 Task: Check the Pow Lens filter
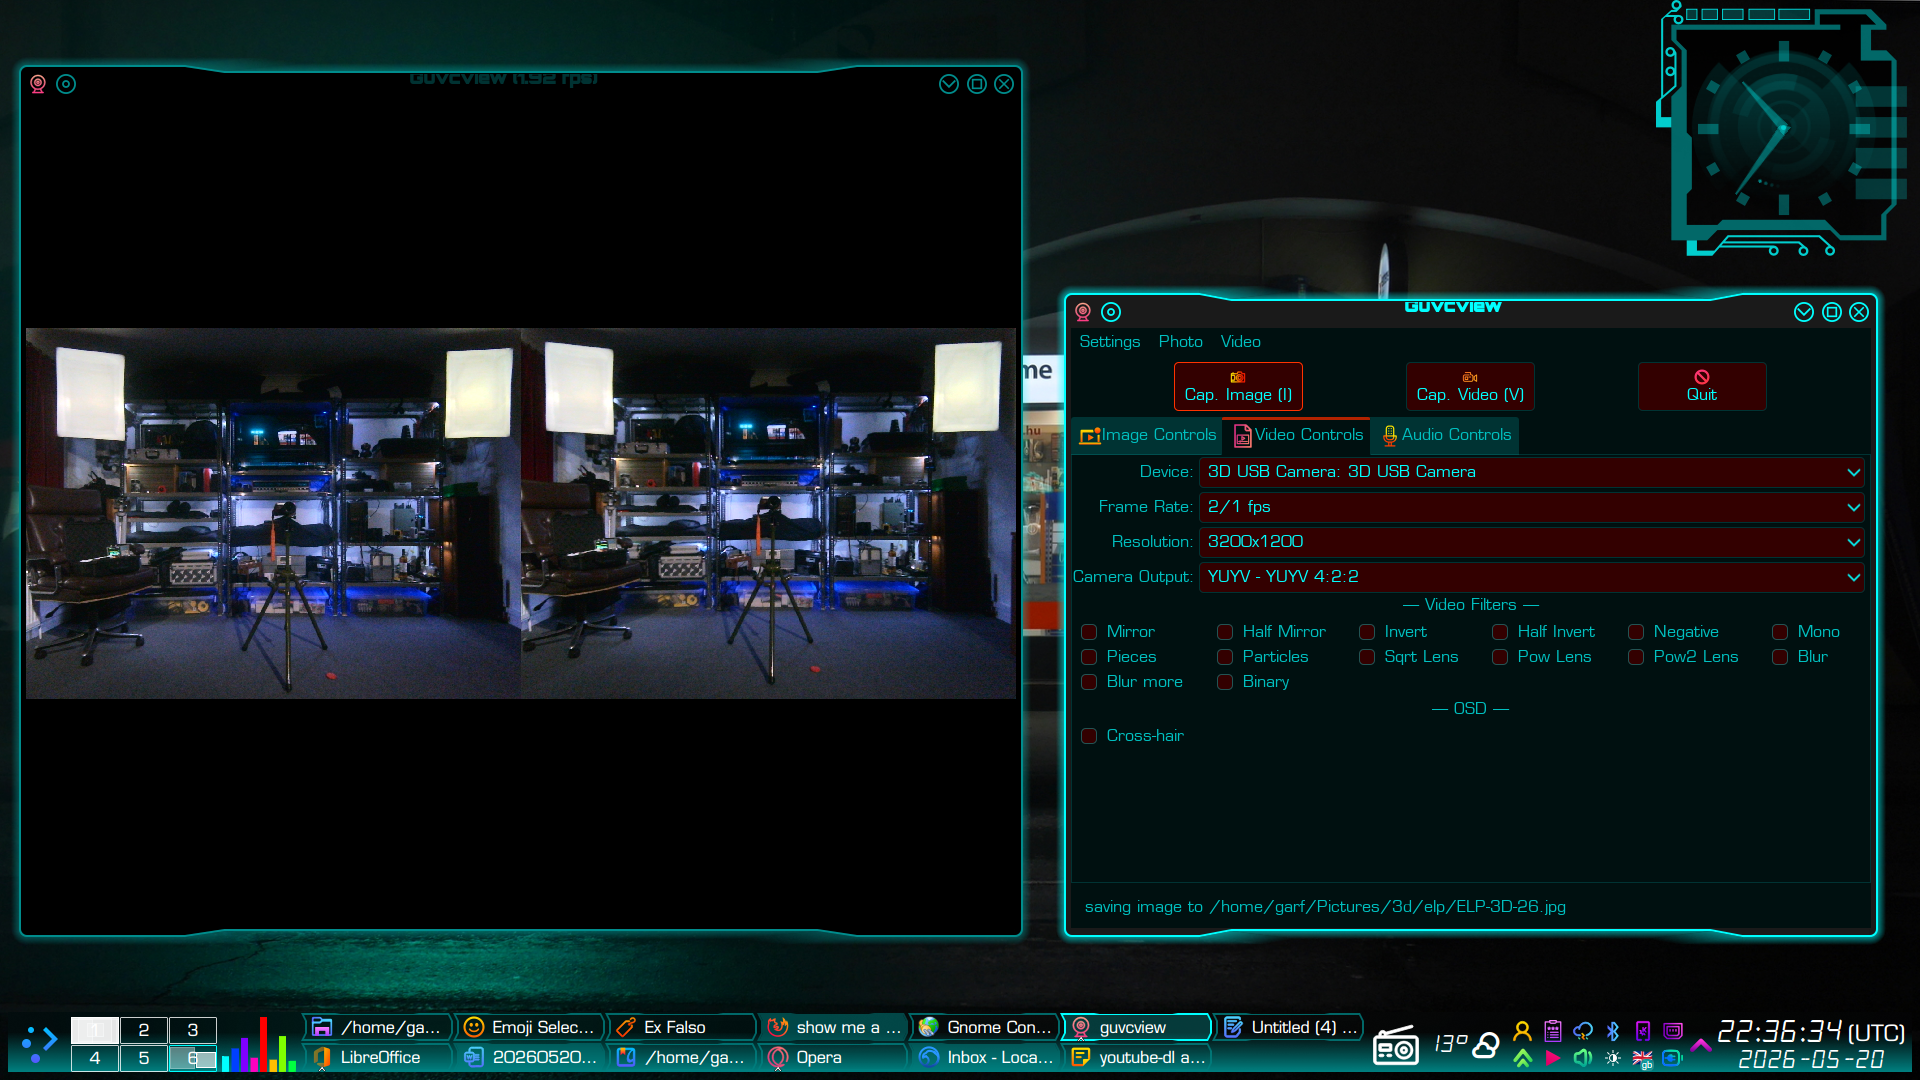[x=1500, y=657]
